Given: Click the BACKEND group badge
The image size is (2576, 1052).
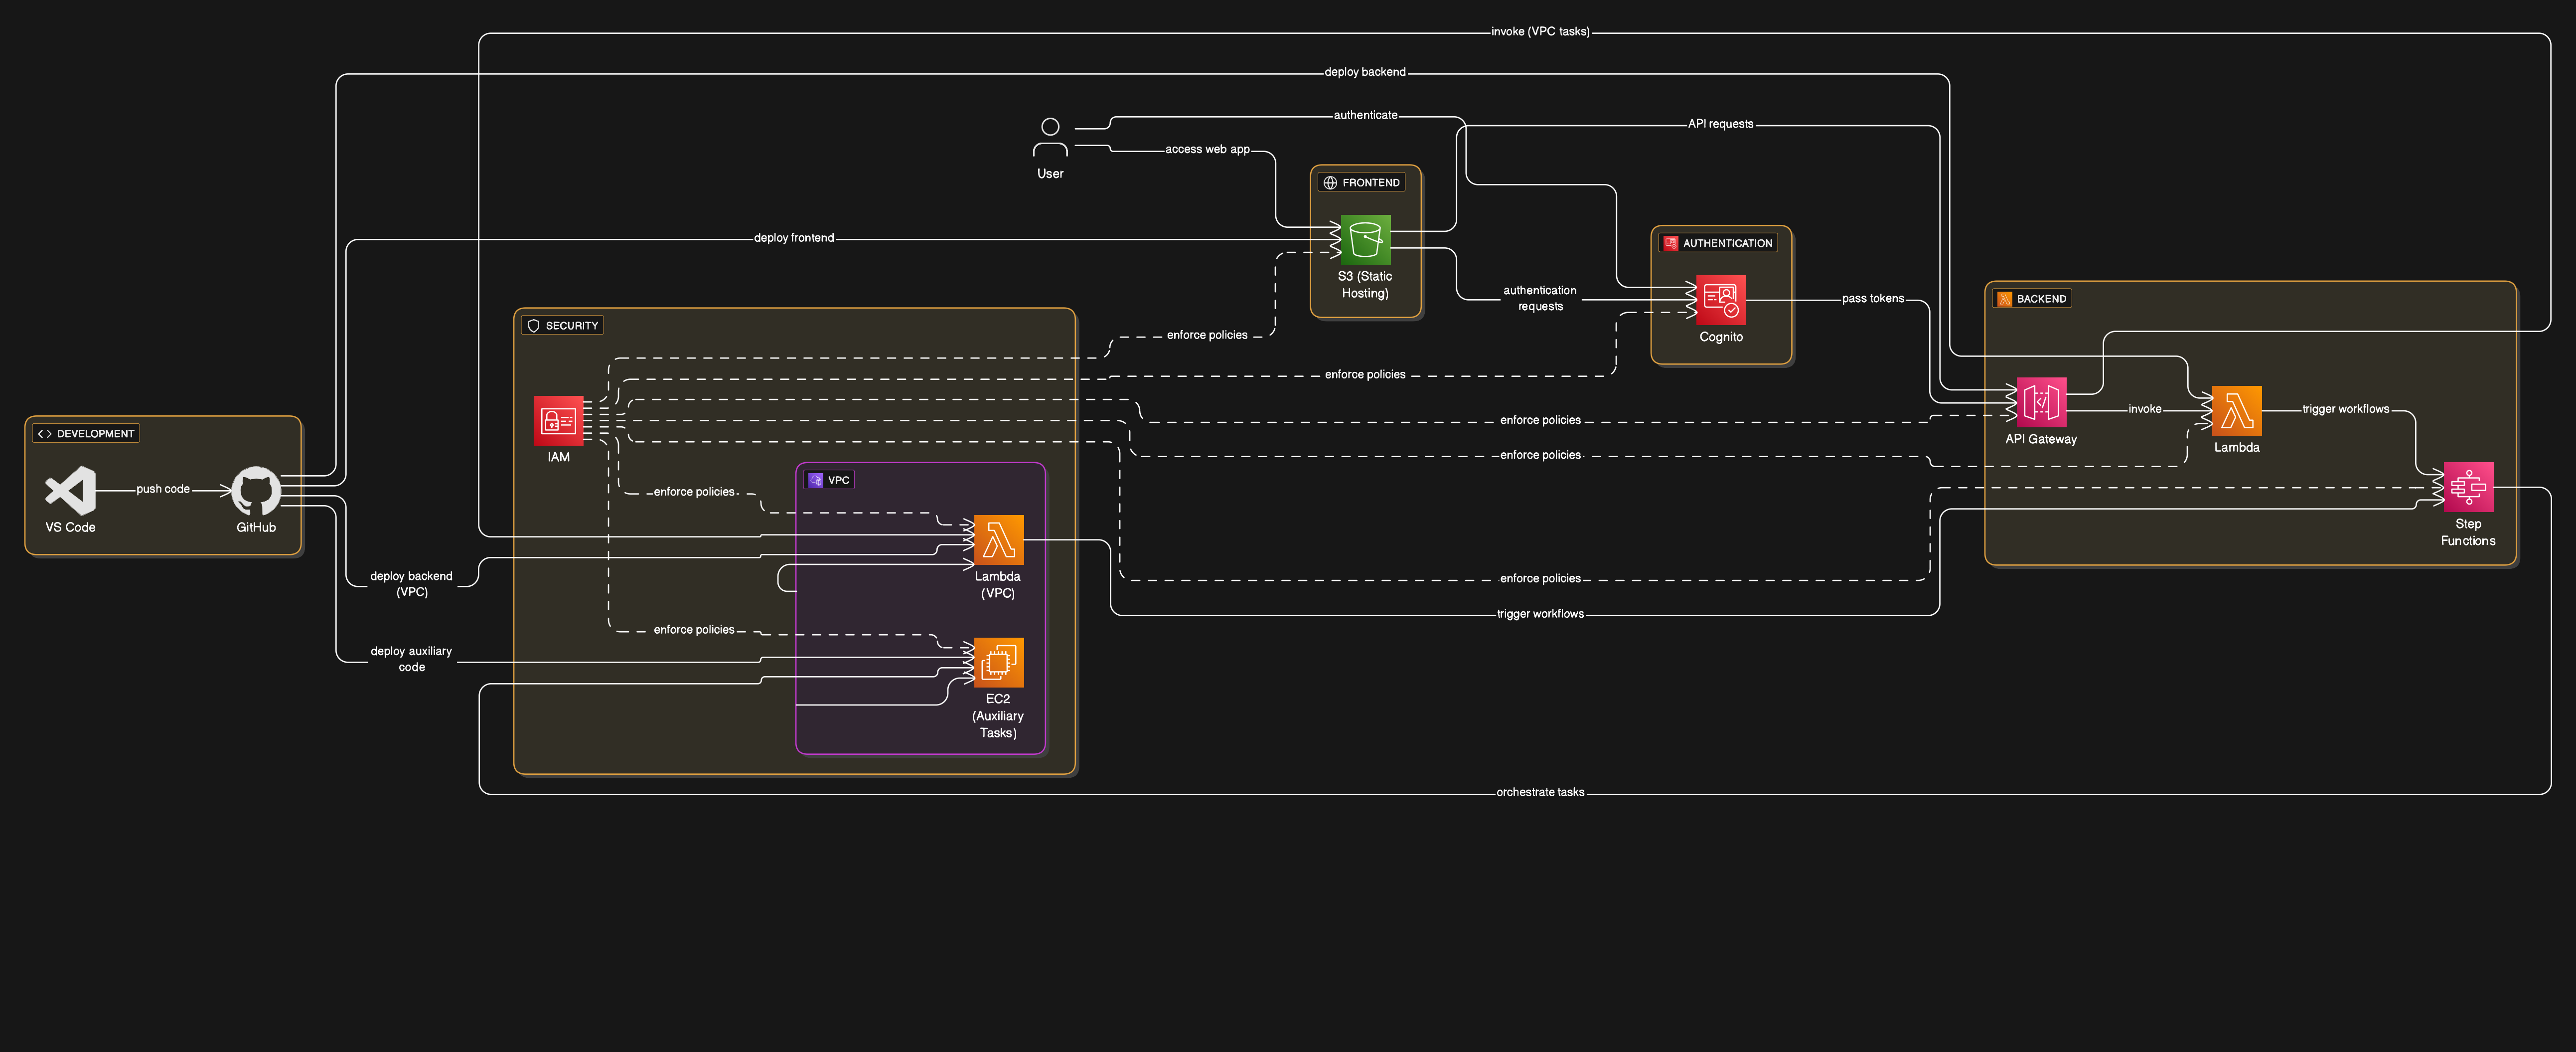Looking at the screenshot, I should click(x=2031, y=298).
